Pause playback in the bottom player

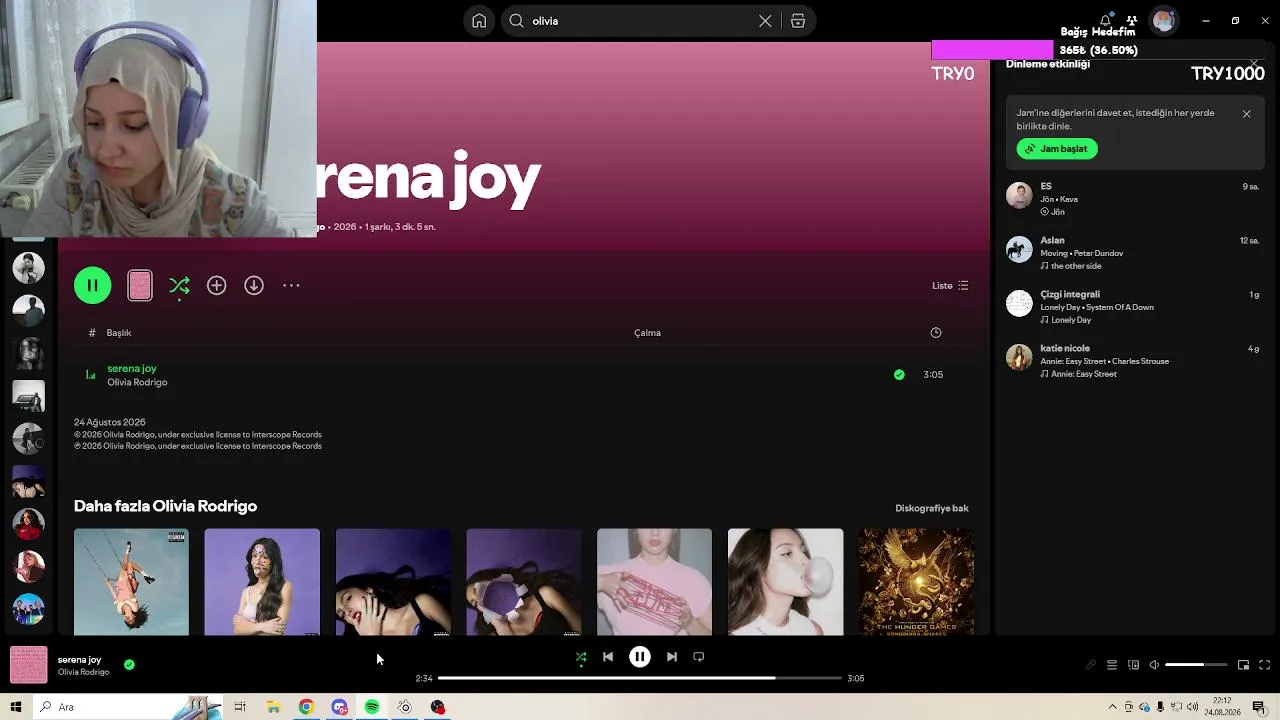click(x=640, y=657)
